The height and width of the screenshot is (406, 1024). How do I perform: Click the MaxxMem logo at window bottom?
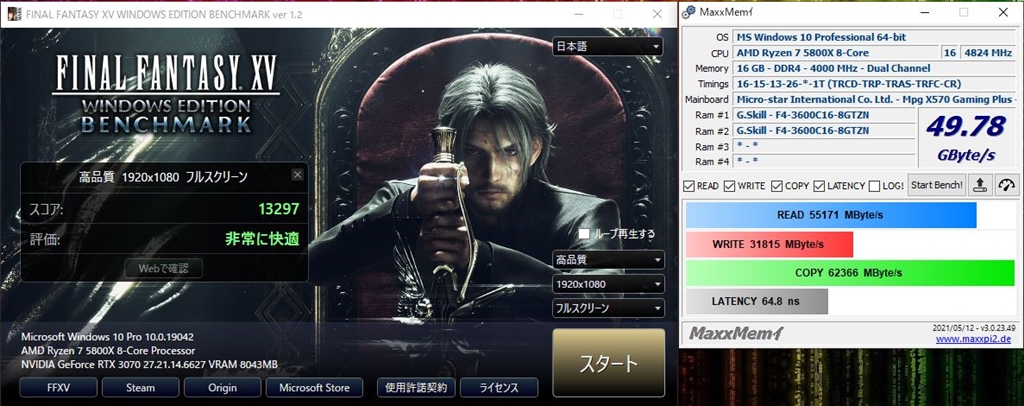[736, 334]
